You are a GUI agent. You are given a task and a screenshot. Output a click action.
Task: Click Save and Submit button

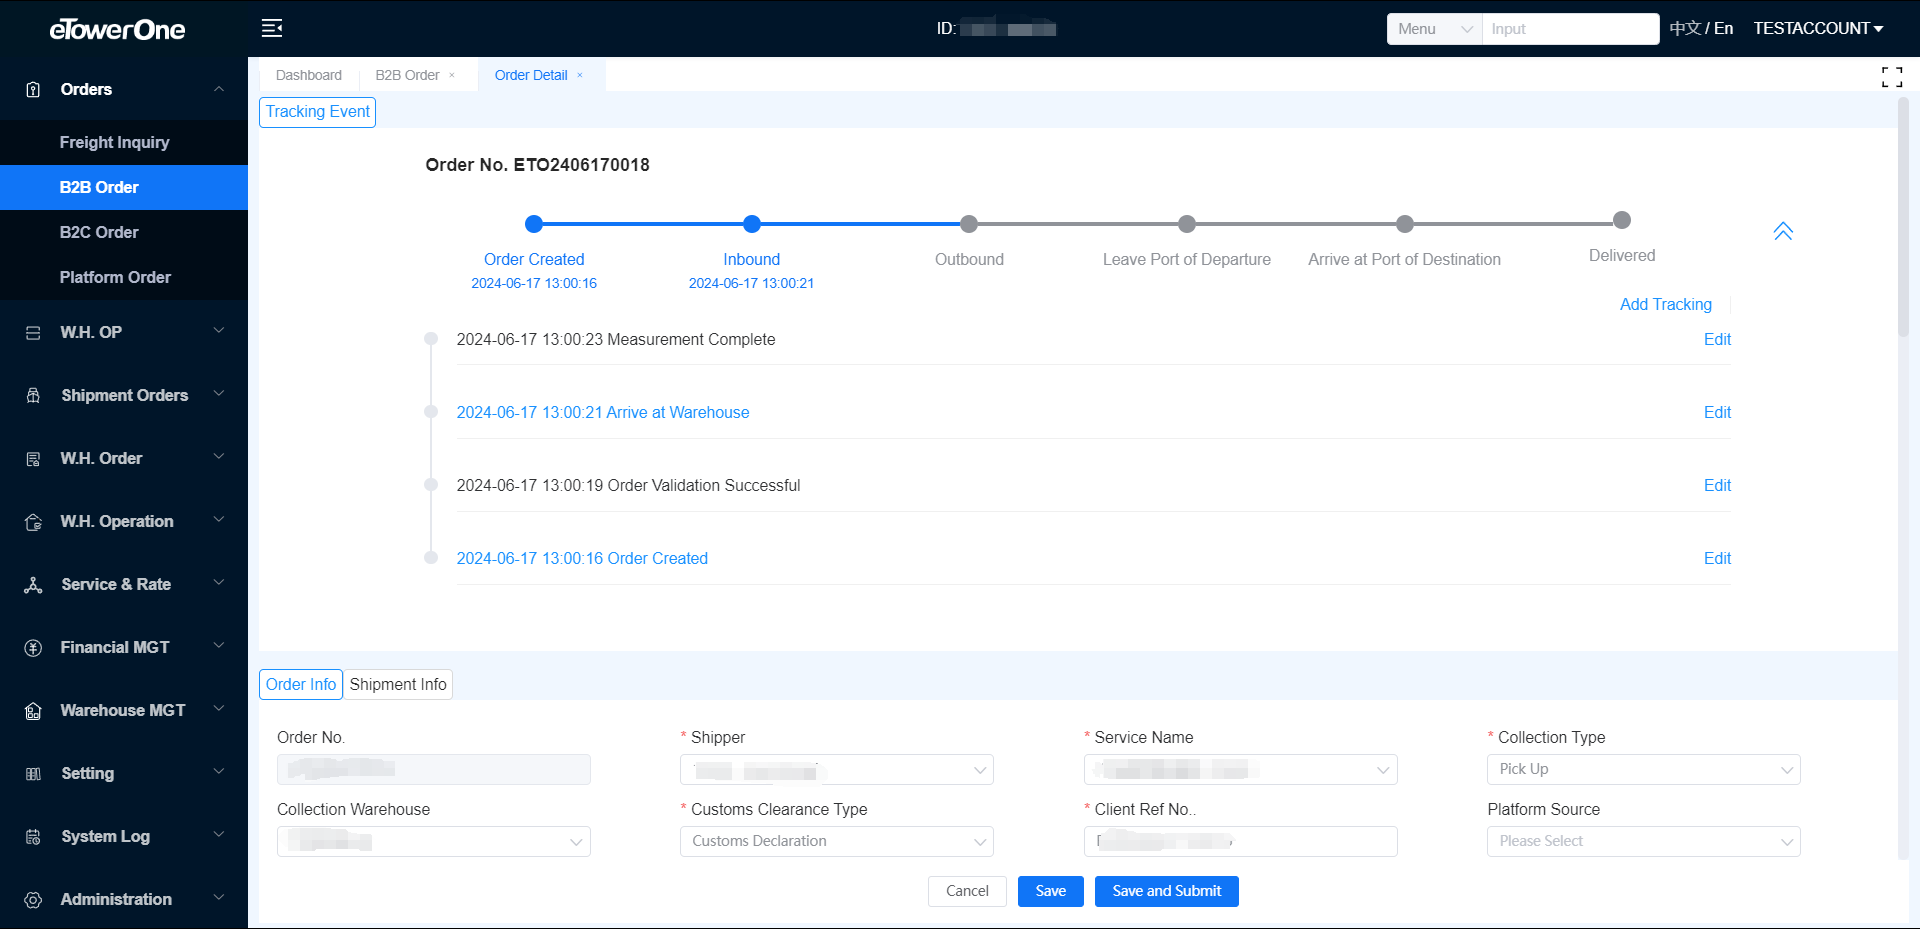(x=1166, y=891)
